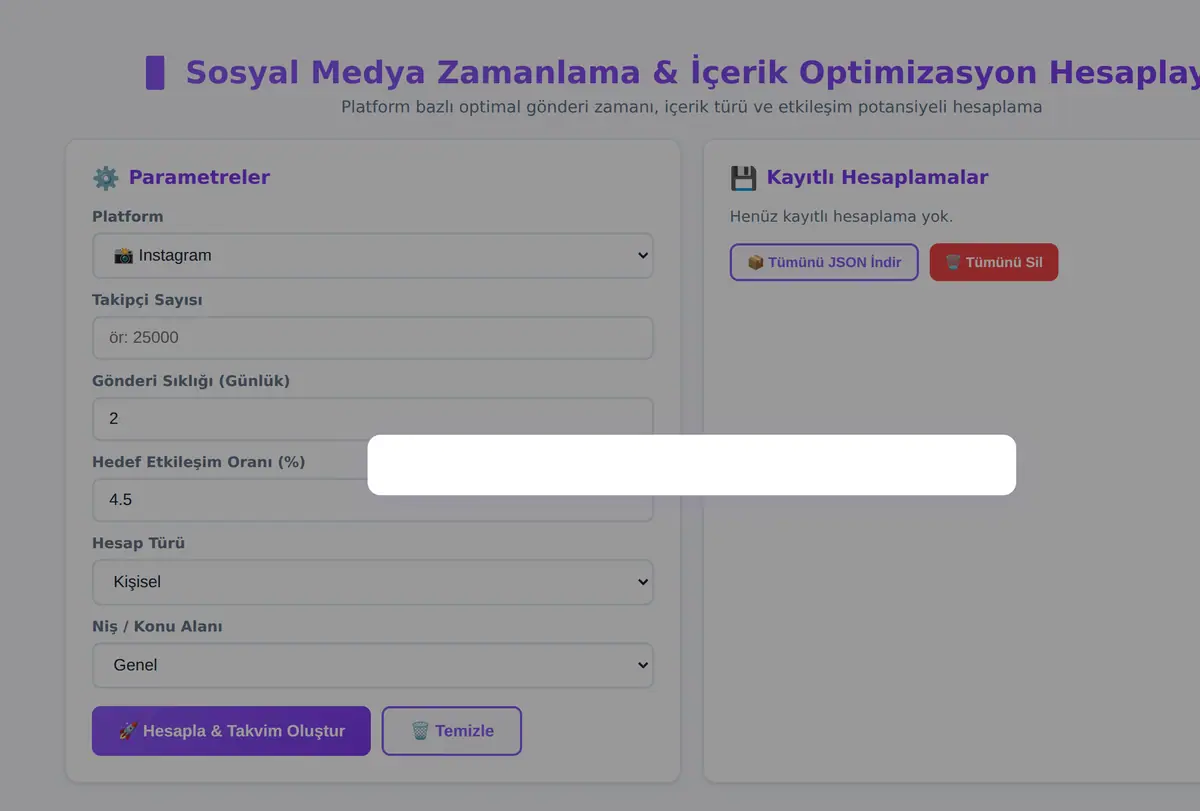Click the Sosyal Medya Zamanlama page title
Image resolution: width=1200 pixels, height=811 pixels.
click(692, 73)
